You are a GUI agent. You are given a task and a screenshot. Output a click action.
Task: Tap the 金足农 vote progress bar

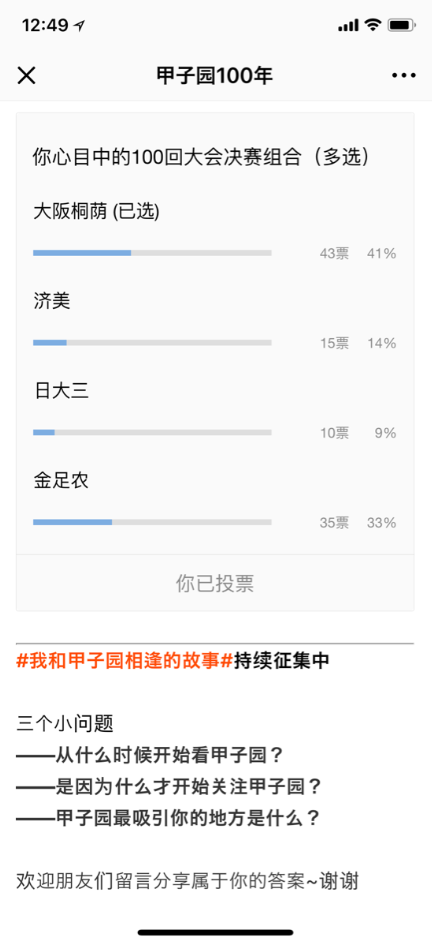tap(152, 522)
